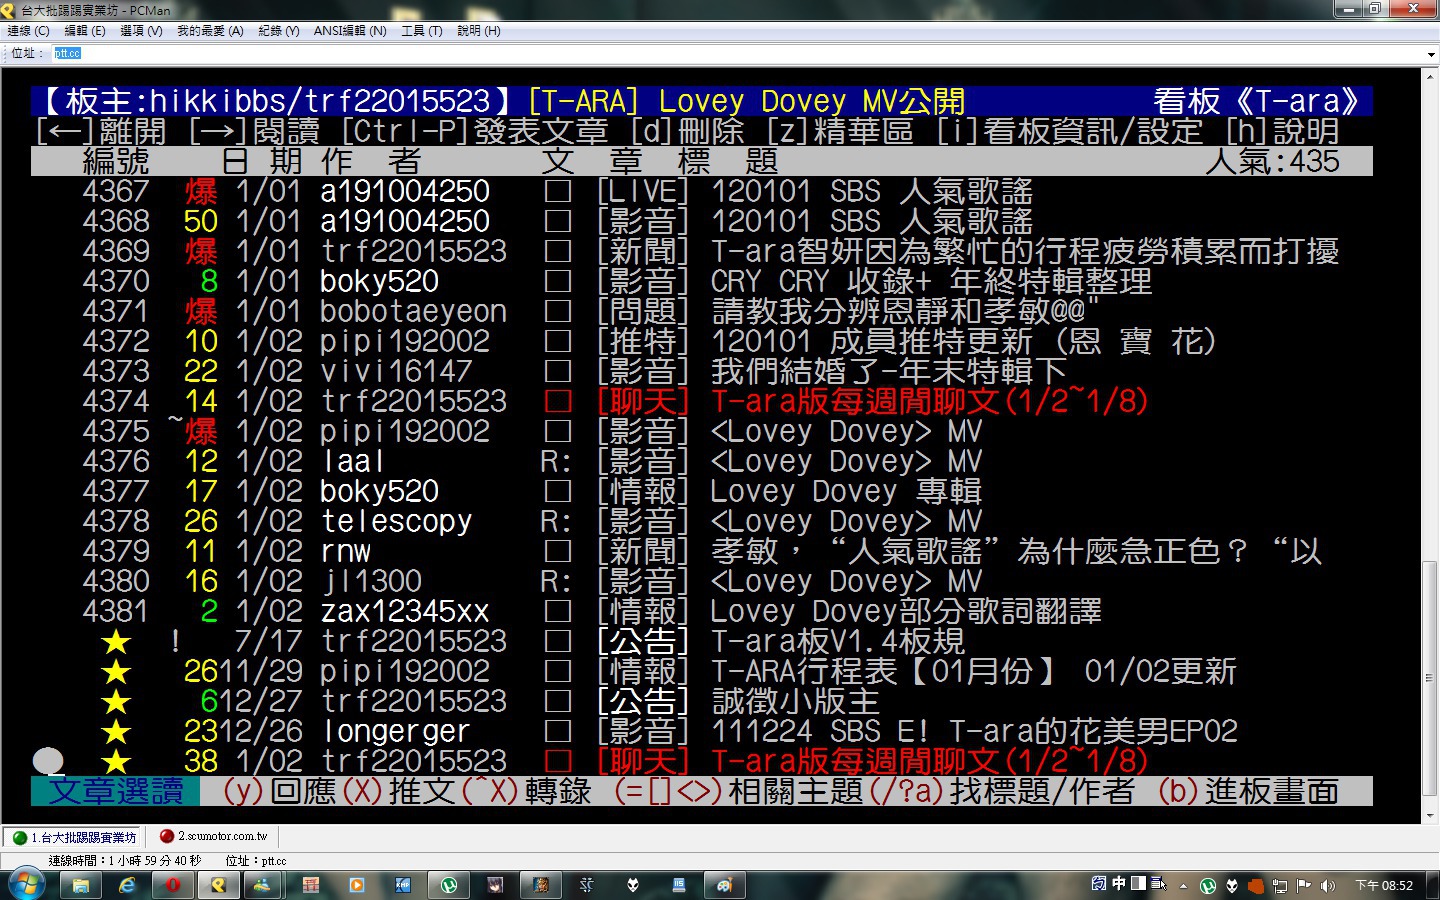1440x900 pixels.
Task: Select pinned post 111224 SBS E! T-ara的花美男EP02
Action: [701, 731]
